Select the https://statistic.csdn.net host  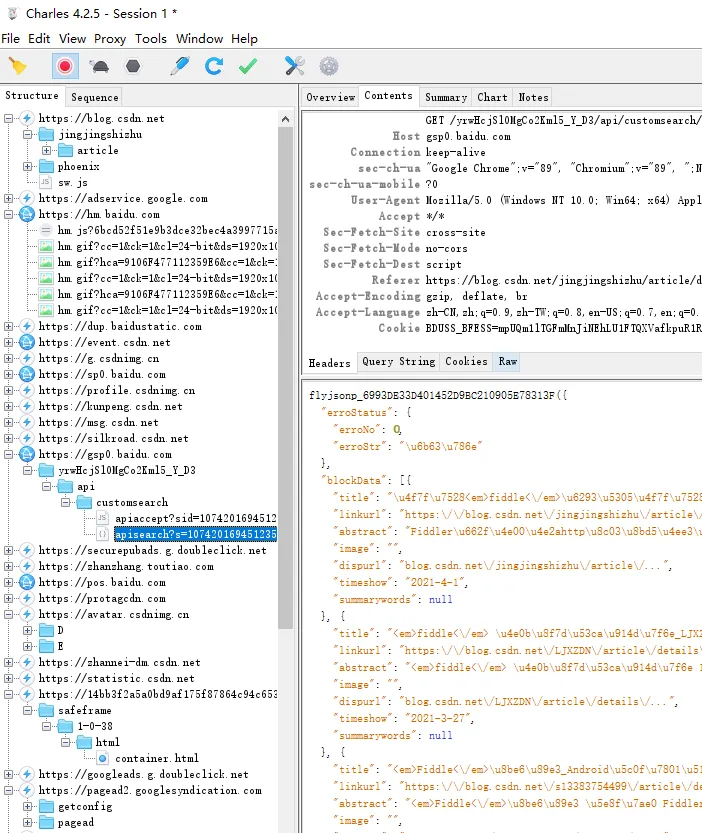116,678
